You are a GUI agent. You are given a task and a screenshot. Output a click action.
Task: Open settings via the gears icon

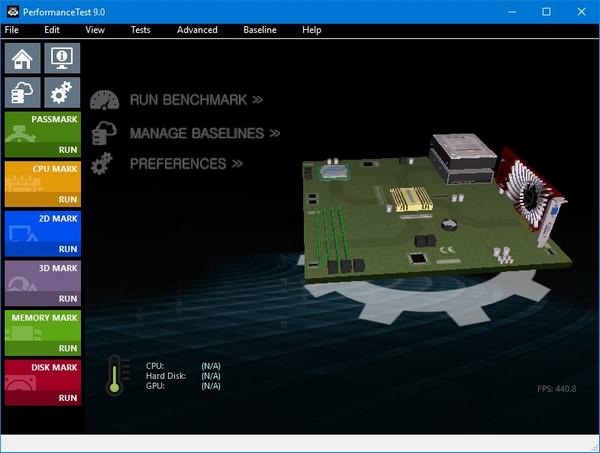[62, 93]
